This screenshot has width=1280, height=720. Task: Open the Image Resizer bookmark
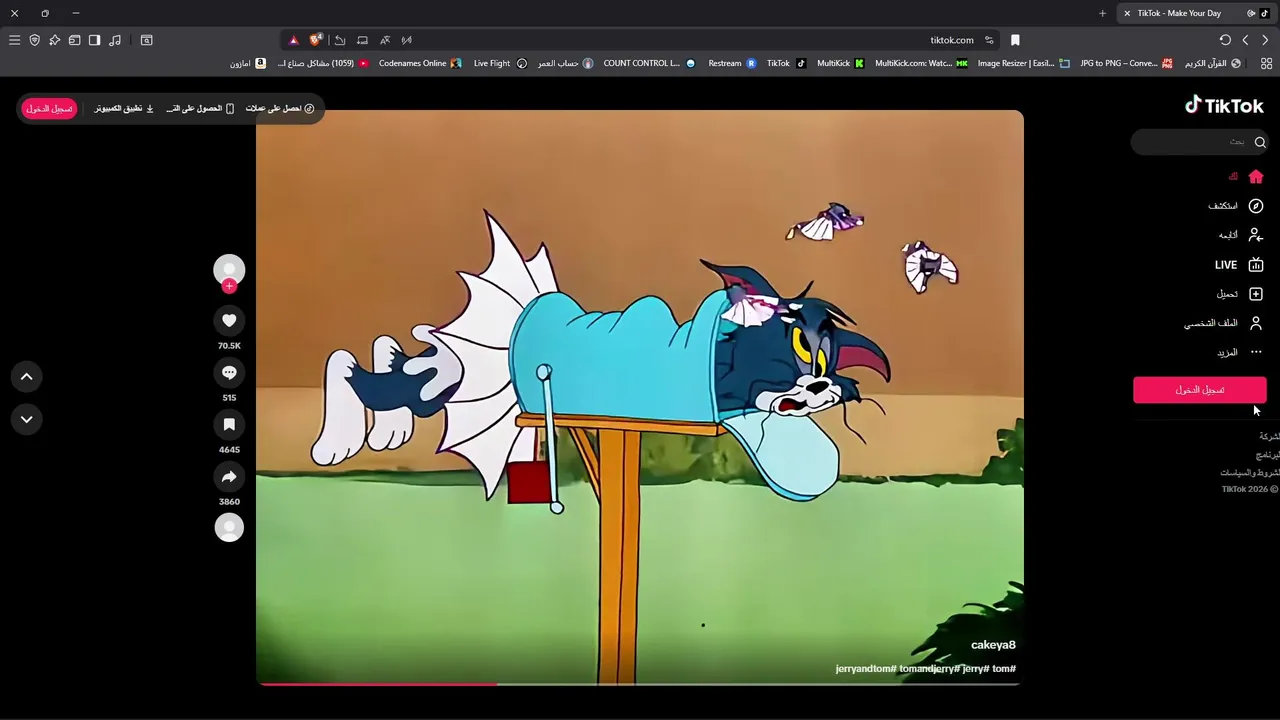(1023, 63)
